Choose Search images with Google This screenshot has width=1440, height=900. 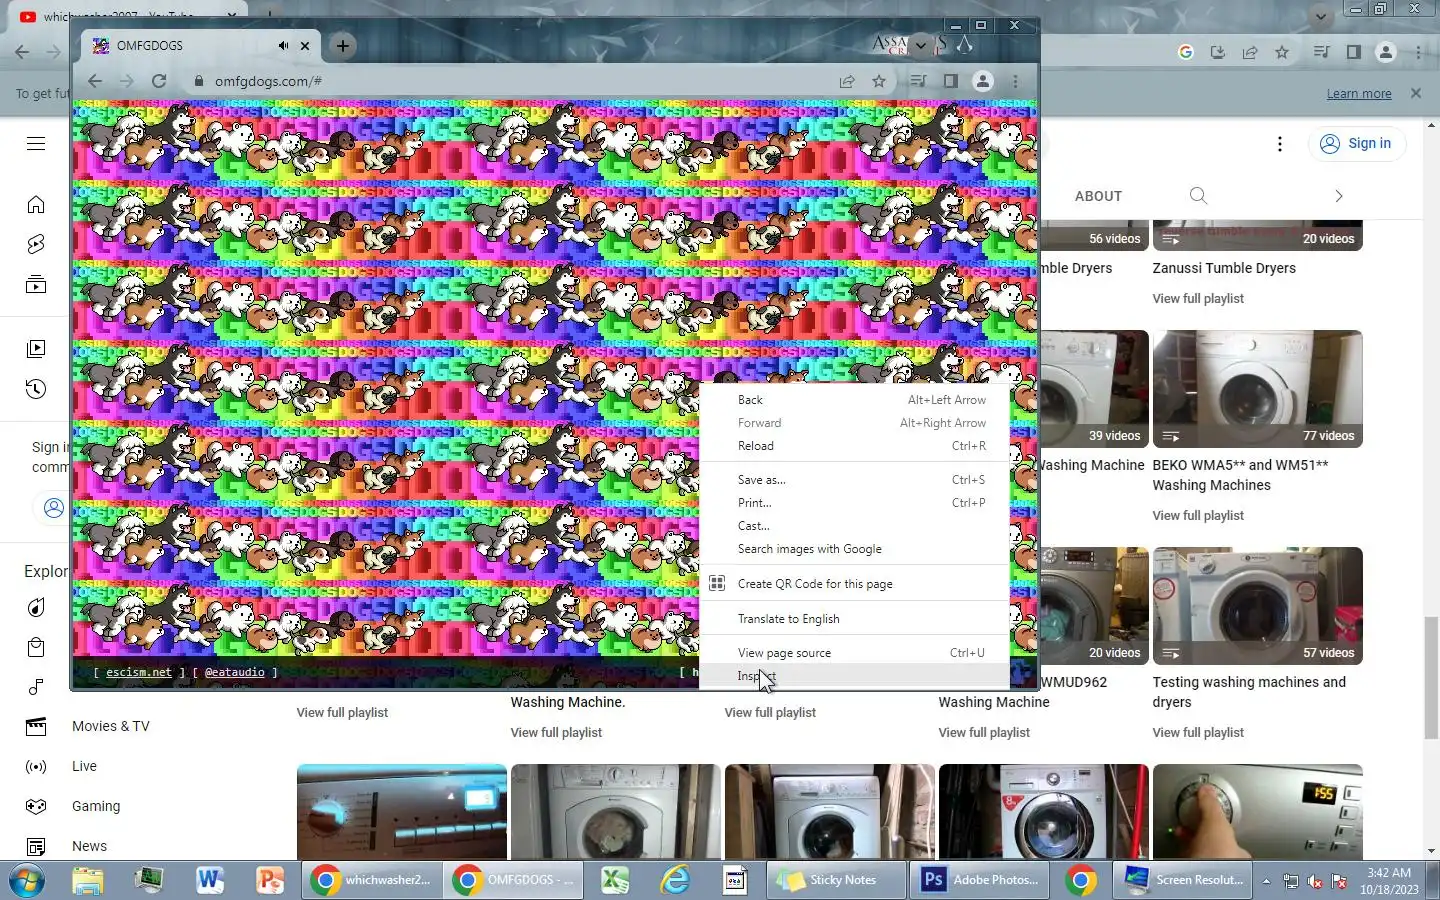coord(854,549)
